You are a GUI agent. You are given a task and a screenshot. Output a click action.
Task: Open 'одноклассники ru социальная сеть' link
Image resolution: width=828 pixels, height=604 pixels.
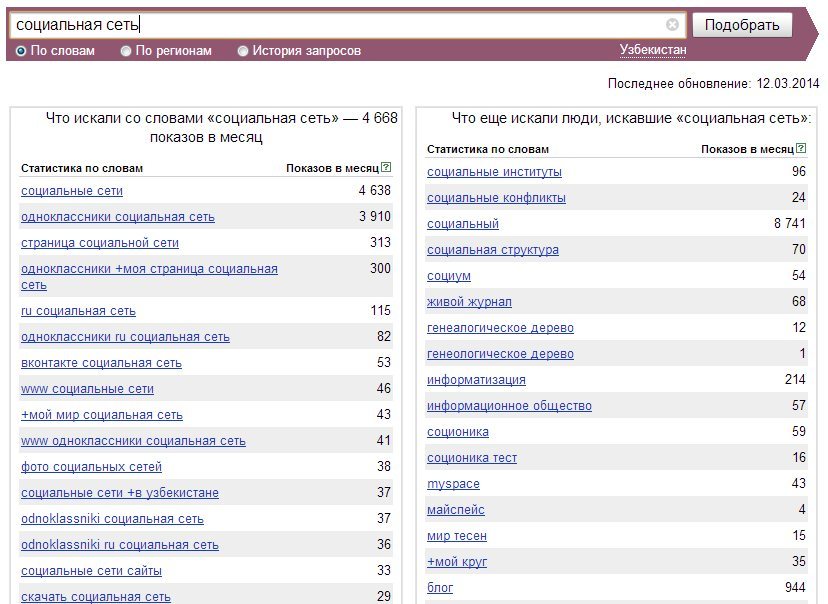pyautogui.click(x=125, y=337)
